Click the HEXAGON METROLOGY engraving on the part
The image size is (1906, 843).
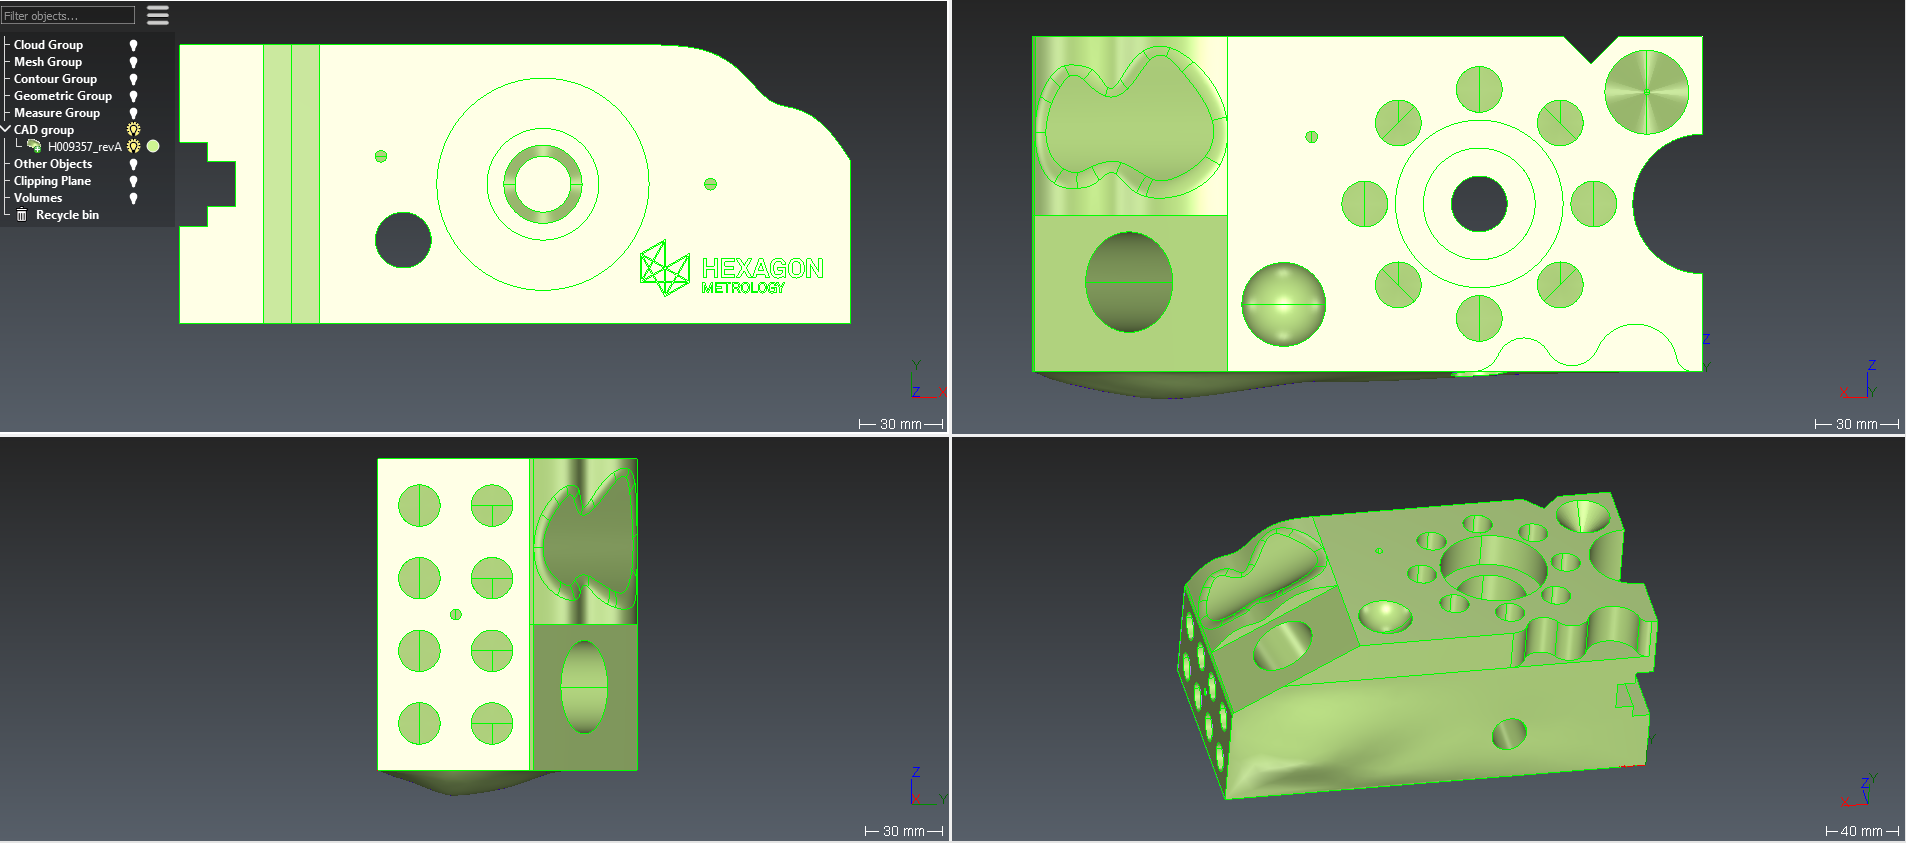pyautogui.click(x=732, y=269)
